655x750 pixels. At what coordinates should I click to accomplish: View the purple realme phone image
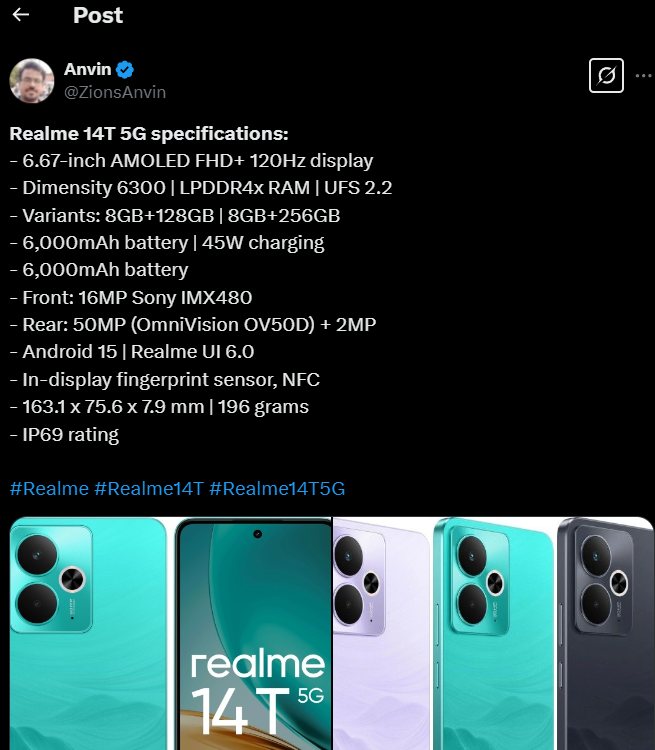381,633
